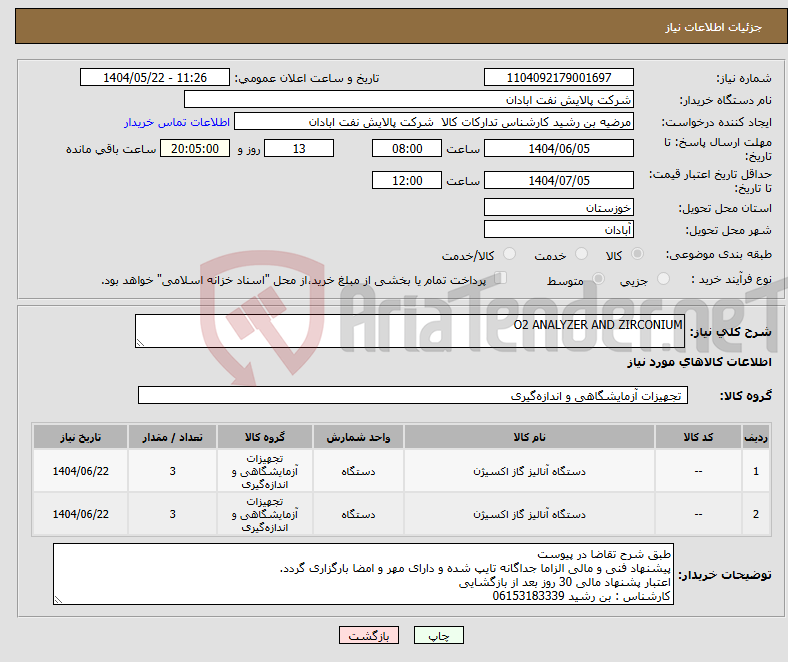Image resolution: width=788 pixels, height=662 pixels.
Task: Click row 2 unit دستگاه
Action: tap(358, 514)
